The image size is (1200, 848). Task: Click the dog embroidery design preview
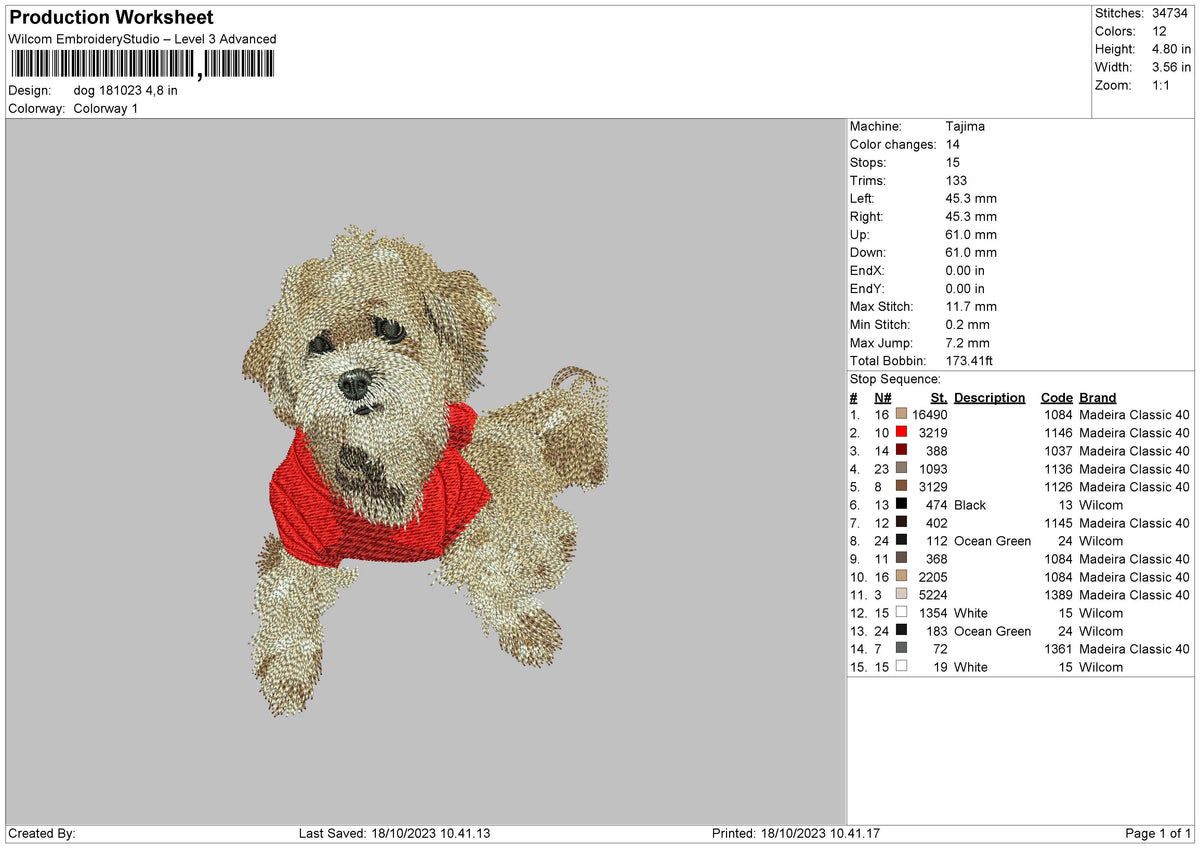425,470
